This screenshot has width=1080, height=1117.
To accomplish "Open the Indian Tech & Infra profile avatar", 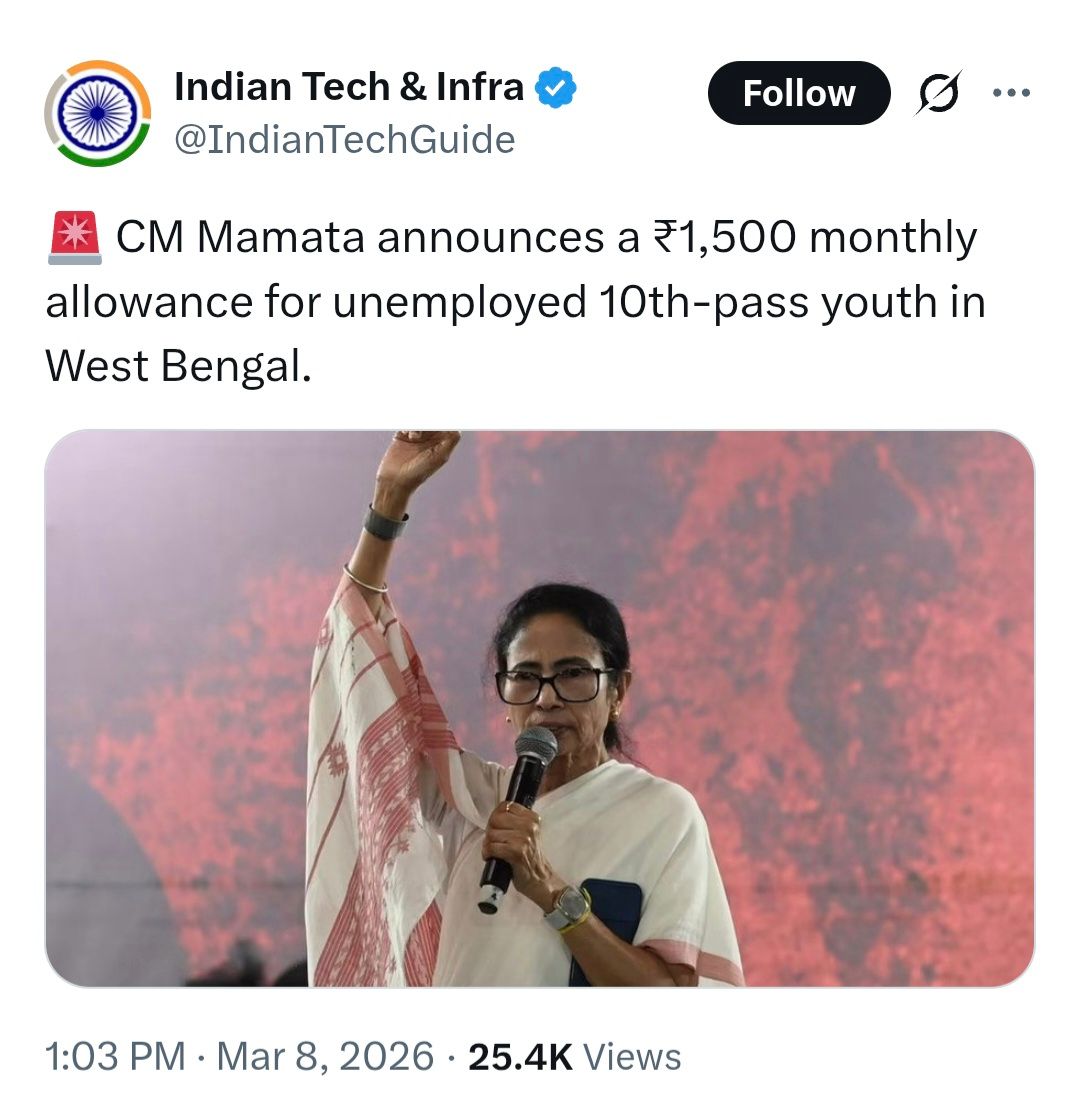I will coord(98,113).
